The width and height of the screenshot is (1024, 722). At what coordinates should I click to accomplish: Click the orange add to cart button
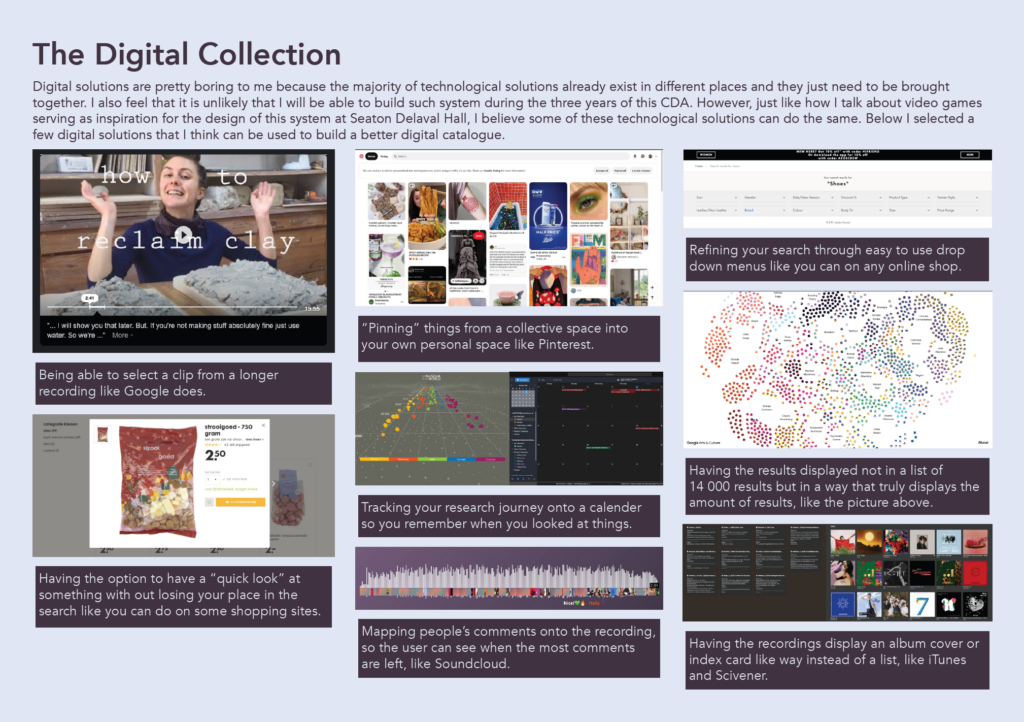(x=240, y=502)
